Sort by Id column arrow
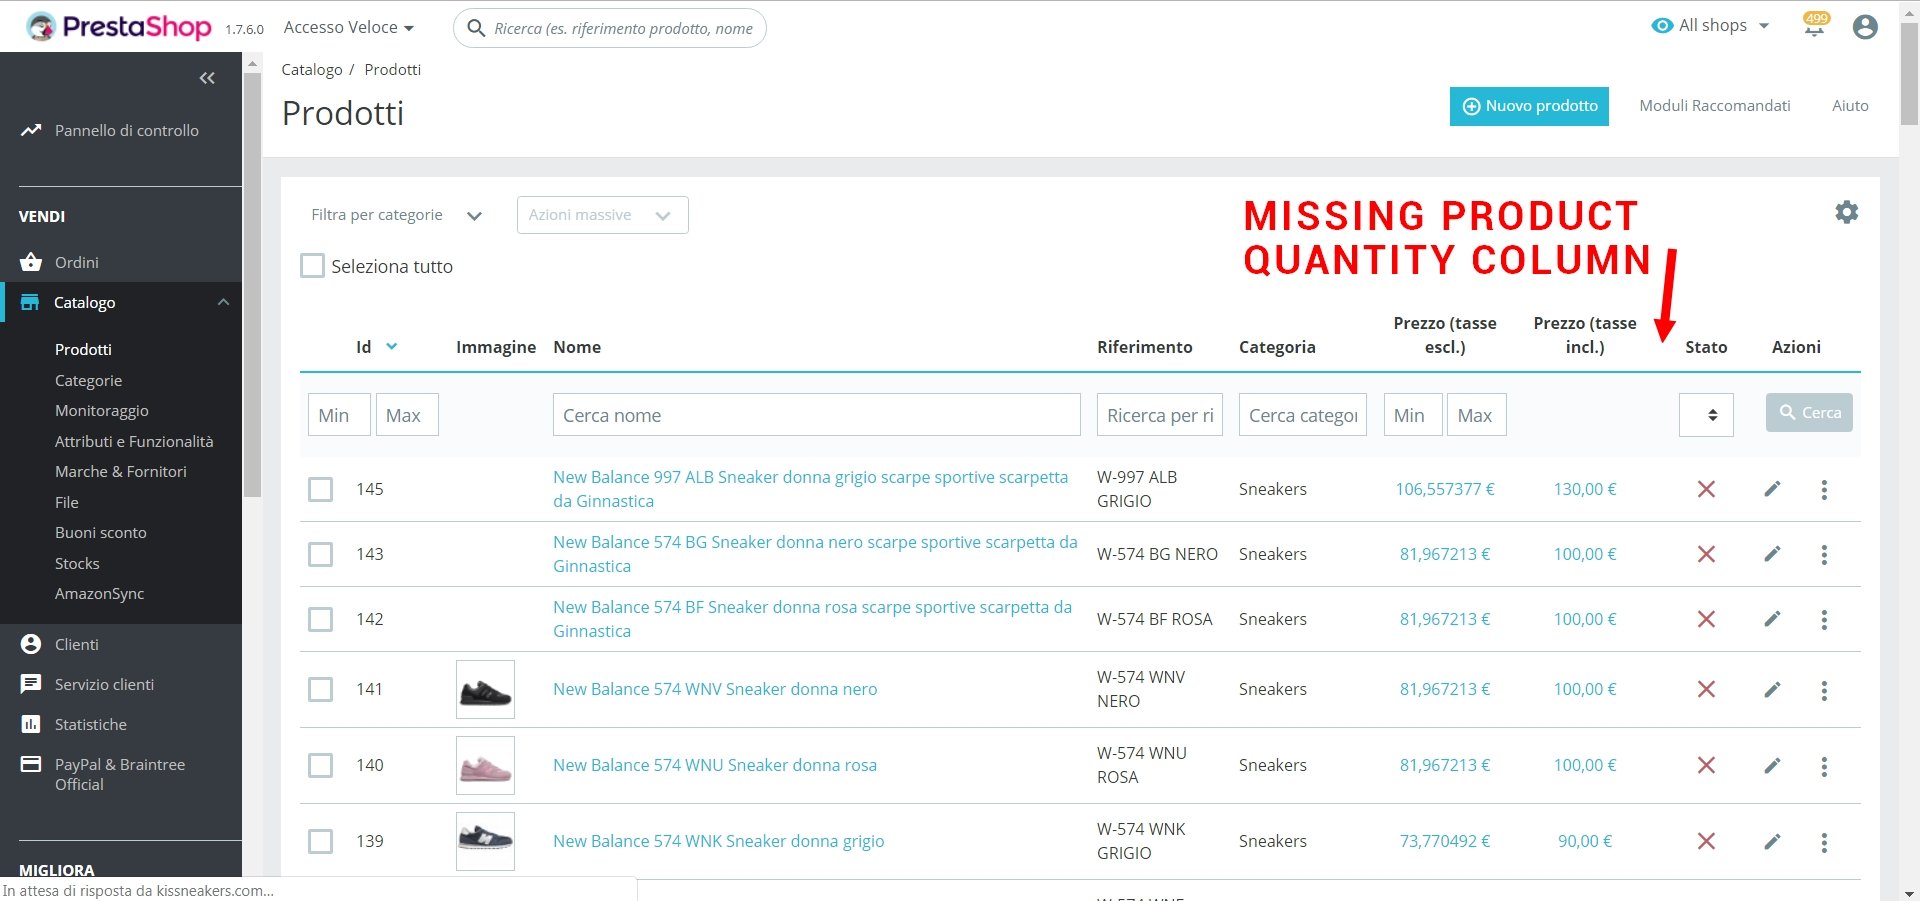The height and width of the screenshot is (901, 1920). click(x=392, y=346)
